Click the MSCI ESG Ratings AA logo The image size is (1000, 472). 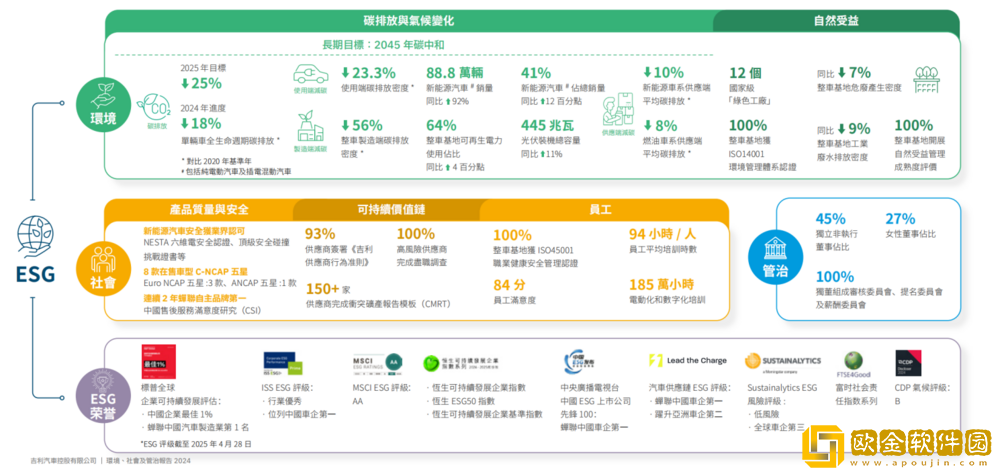tap(378, 362)
